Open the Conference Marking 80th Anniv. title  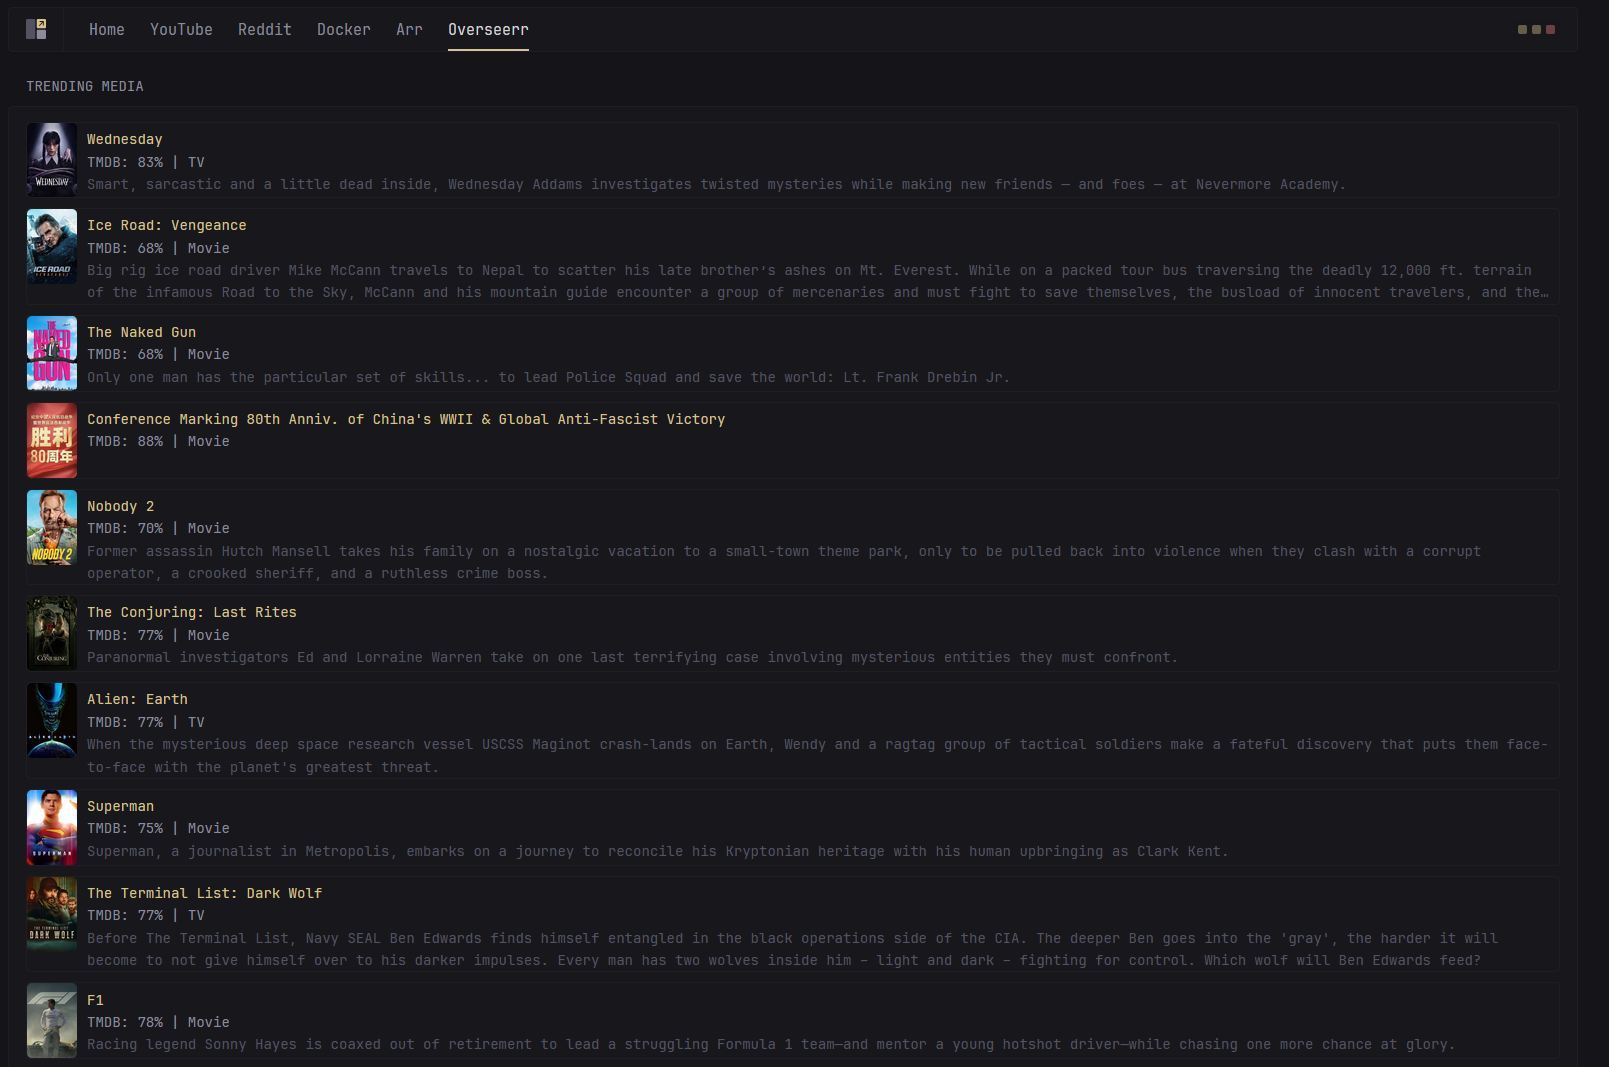(x=405, y=419)
